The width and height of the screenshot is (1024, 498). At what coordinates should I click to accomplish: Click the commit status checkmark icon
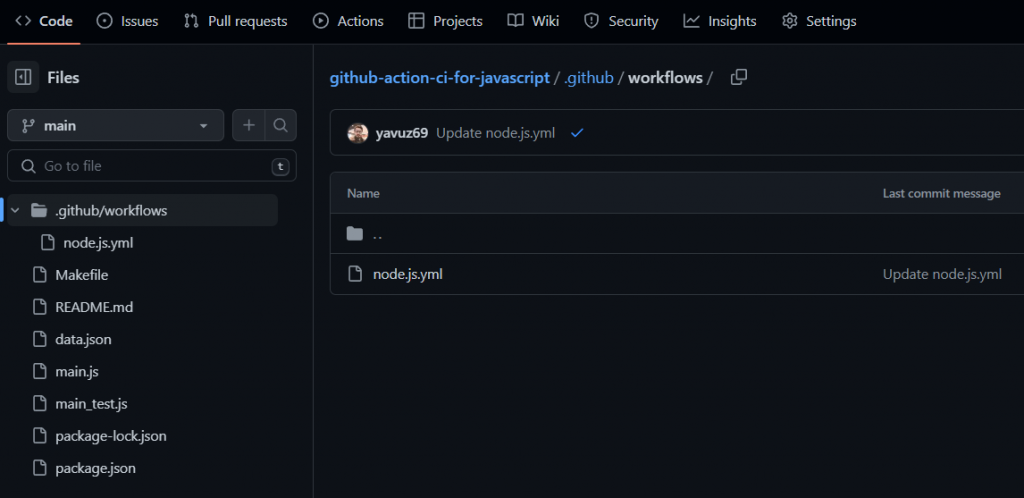click(577, 133)
